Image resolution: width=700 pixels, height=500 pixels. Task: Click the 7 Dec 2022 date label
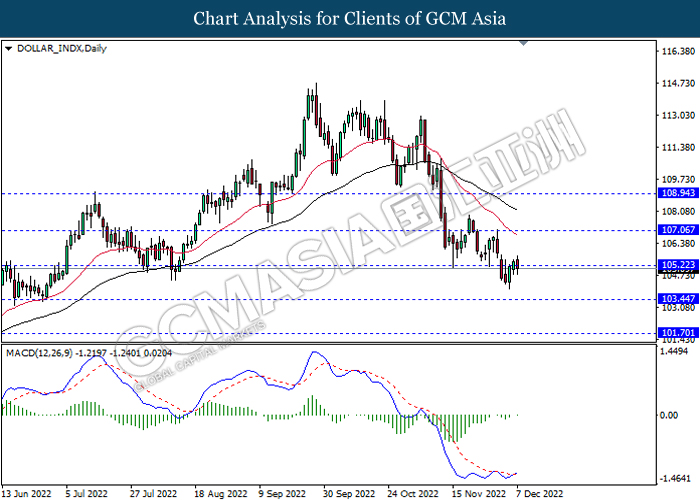point(539,494)
